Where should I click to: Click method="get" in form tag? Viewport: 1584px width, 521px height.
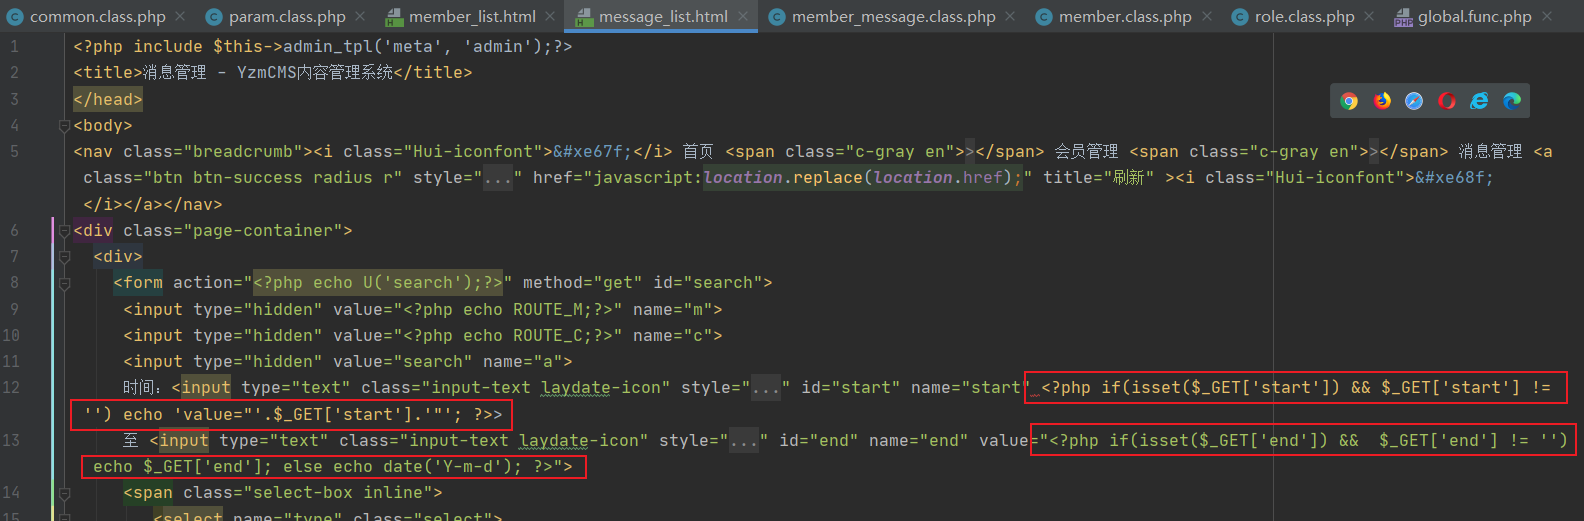(x=582, y=283)
